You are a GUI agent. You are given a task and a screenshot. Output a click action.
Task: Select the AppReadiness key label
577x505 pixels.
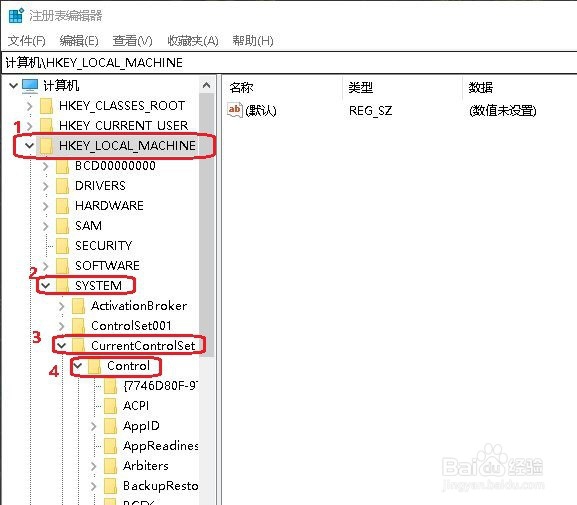pos(161,446)
